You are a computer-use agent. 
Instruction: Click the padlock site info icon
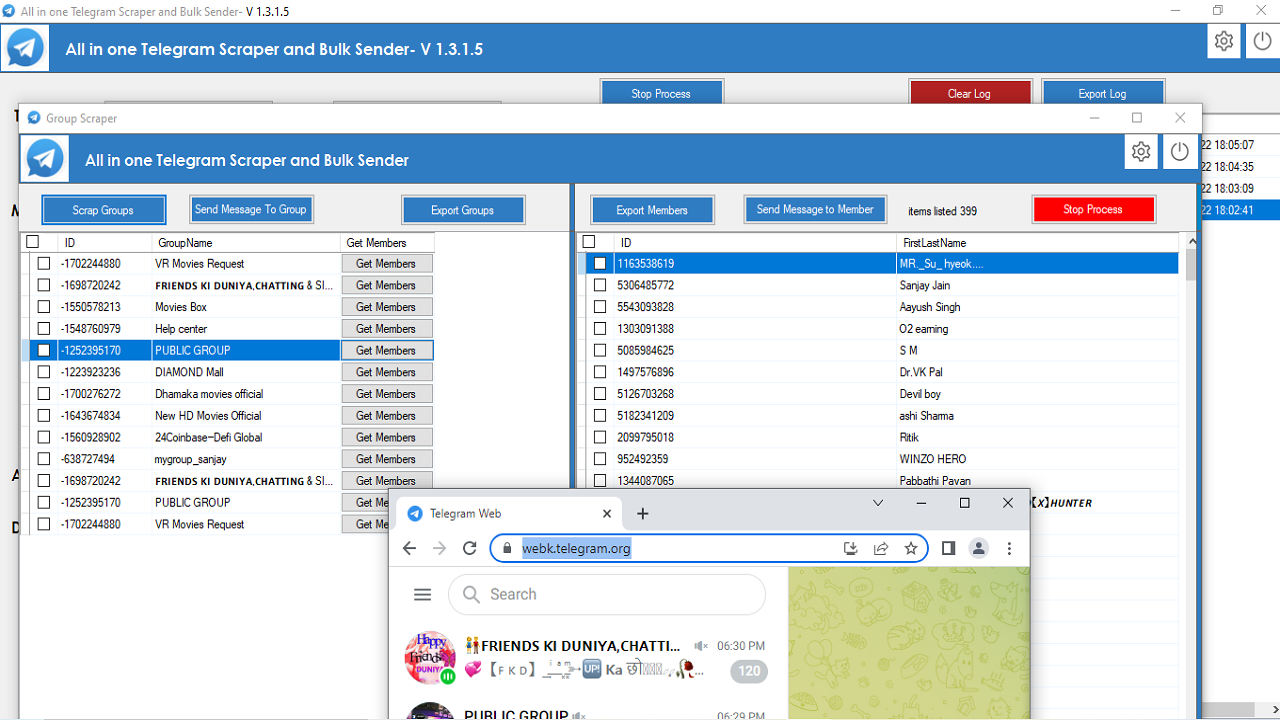(x=508, y=548)
